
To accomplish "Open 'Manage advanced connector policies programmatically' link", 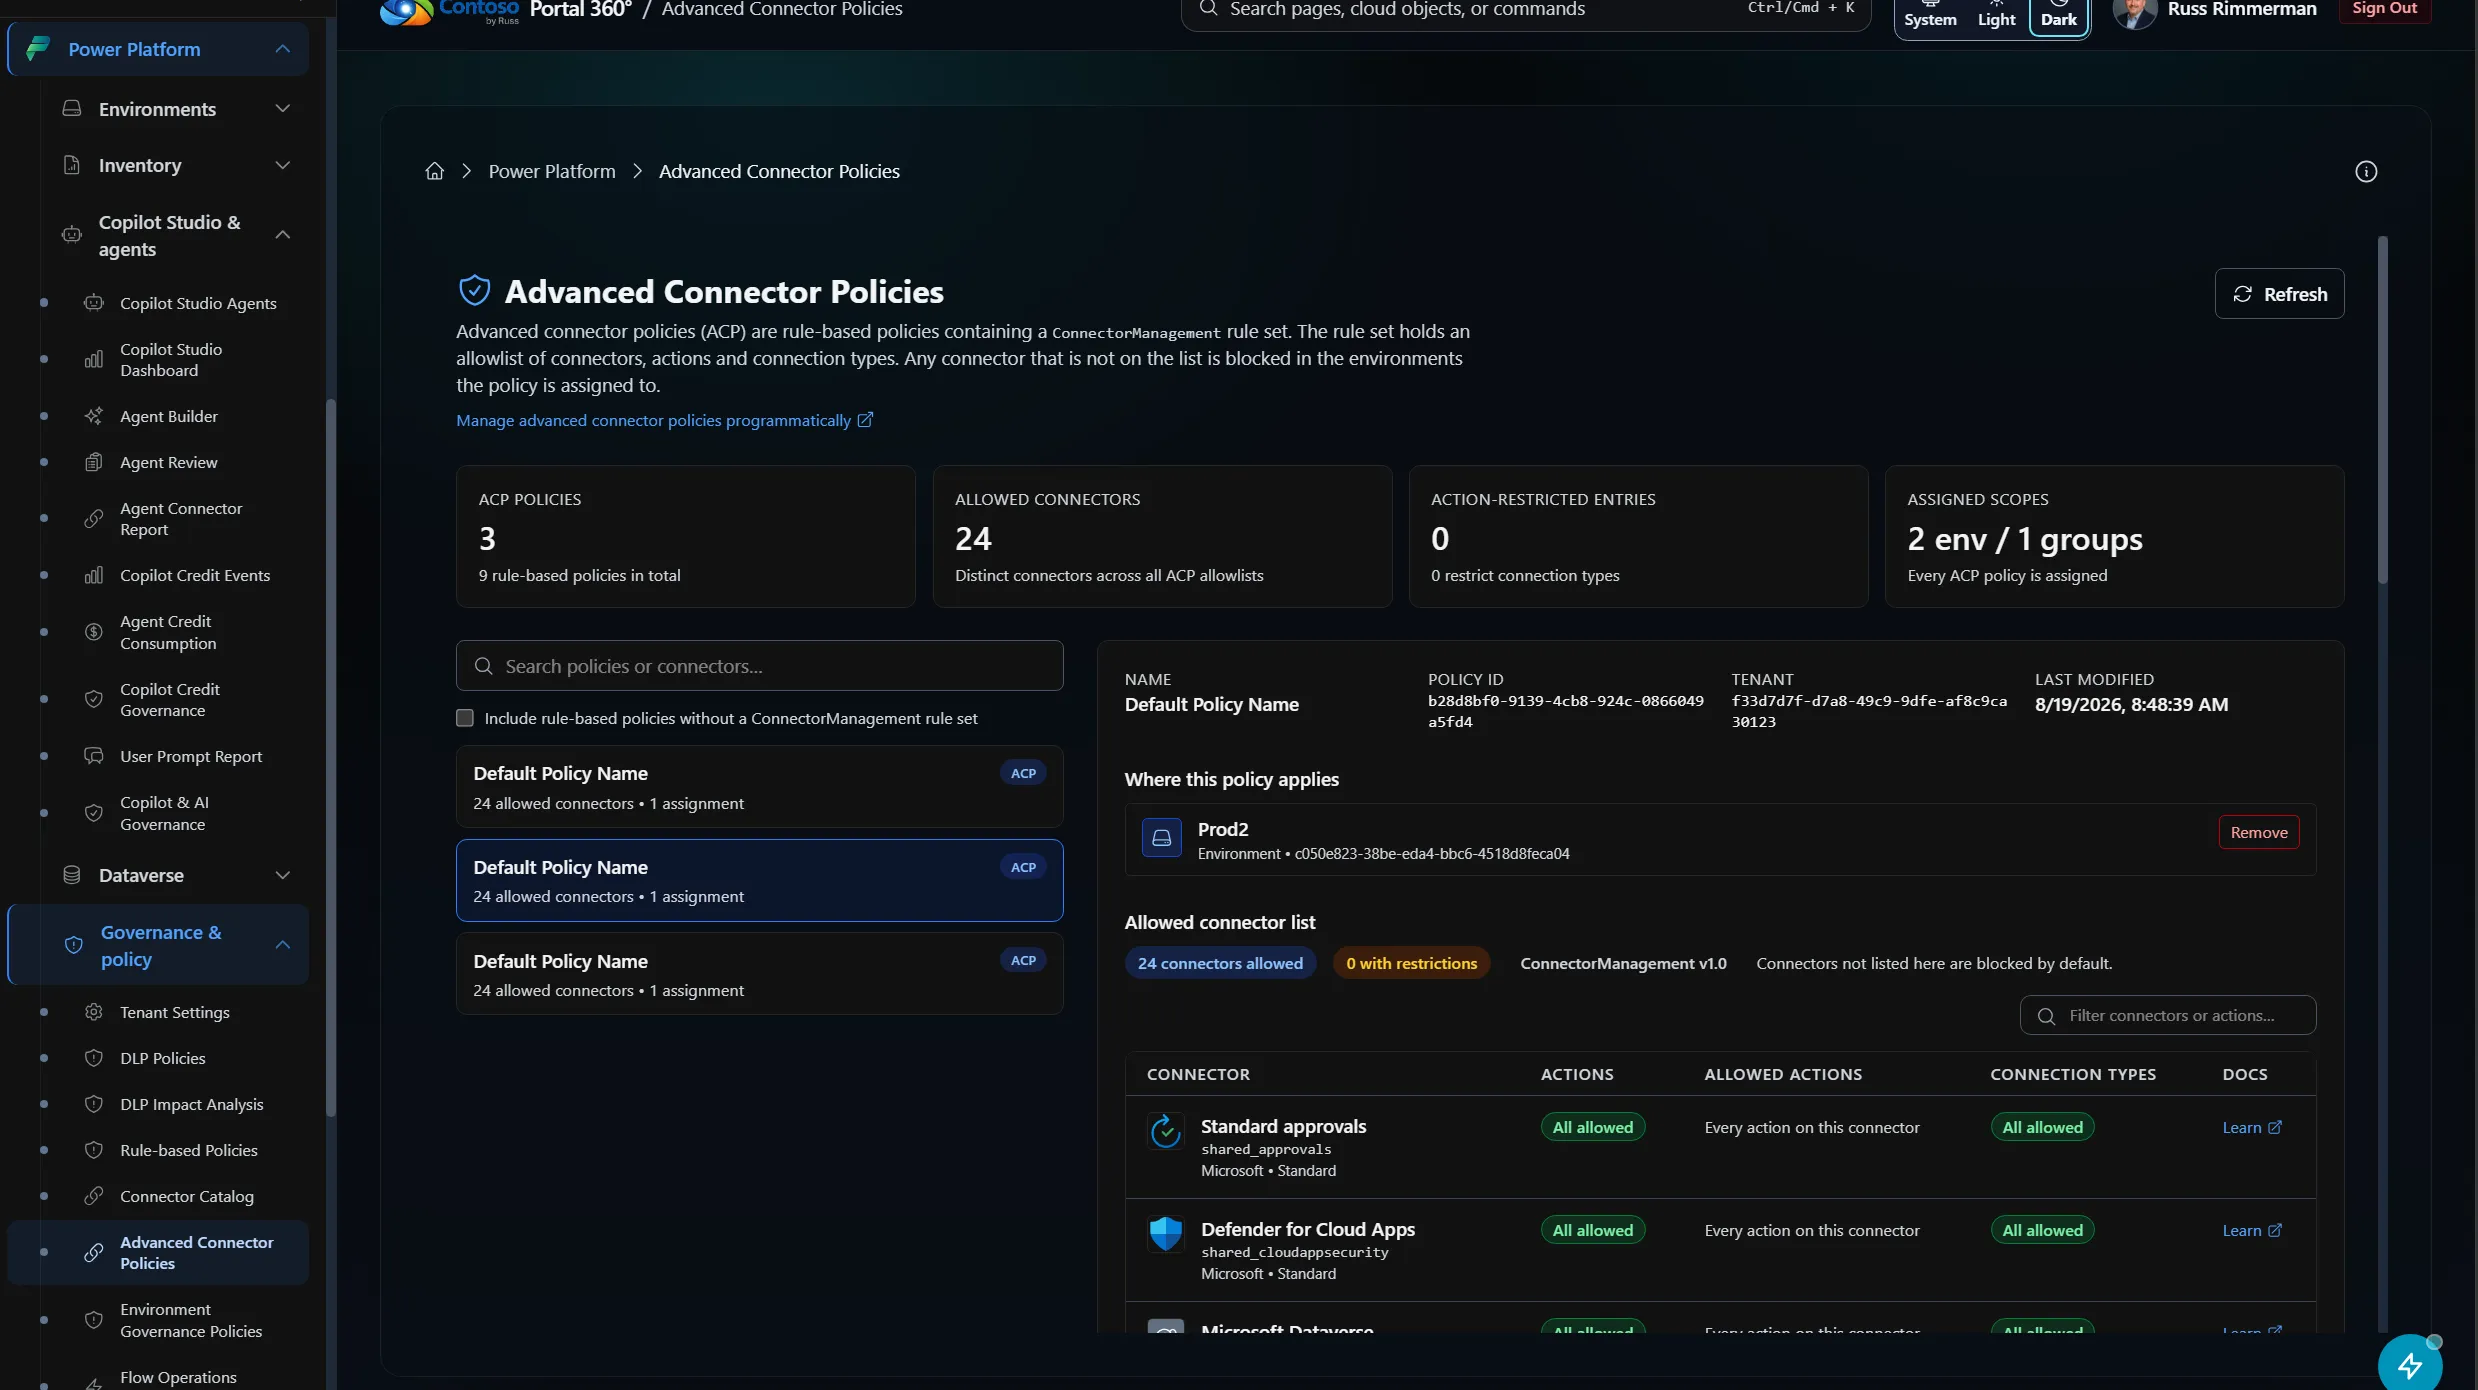I will [x=664, y=420].
